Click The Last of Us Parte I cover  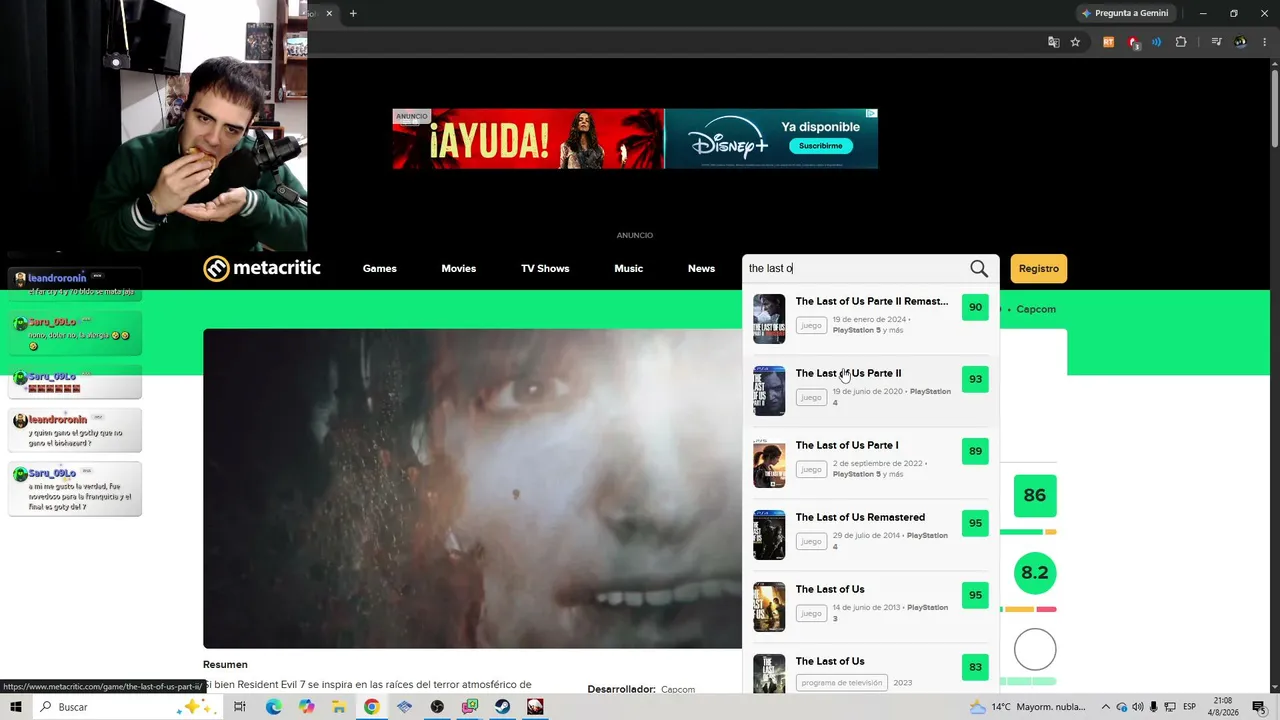pyautogui.click(x=769, y=463)
